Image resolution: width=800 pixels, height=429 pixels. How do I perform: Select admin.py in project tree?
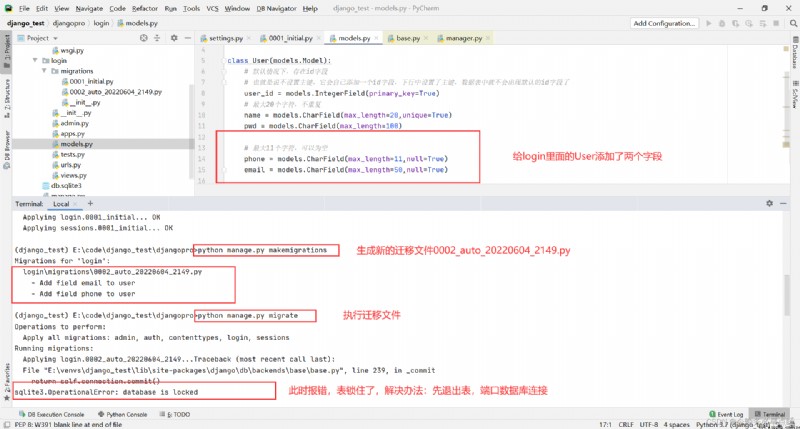pos(70,123)
